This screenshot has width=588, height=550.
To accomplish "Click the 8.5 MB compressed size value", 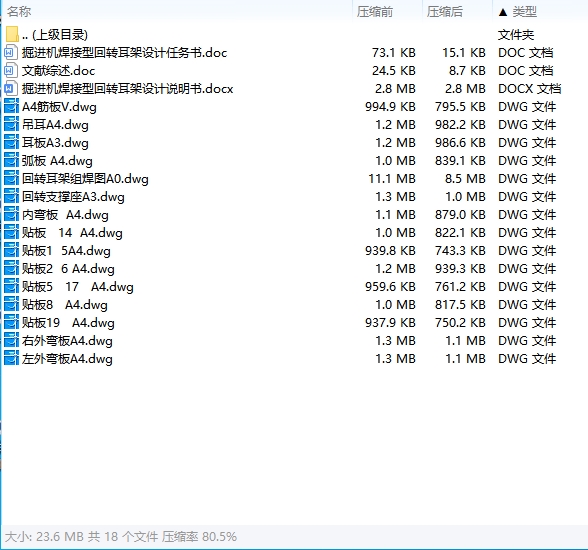I will (x=465, y=178).
